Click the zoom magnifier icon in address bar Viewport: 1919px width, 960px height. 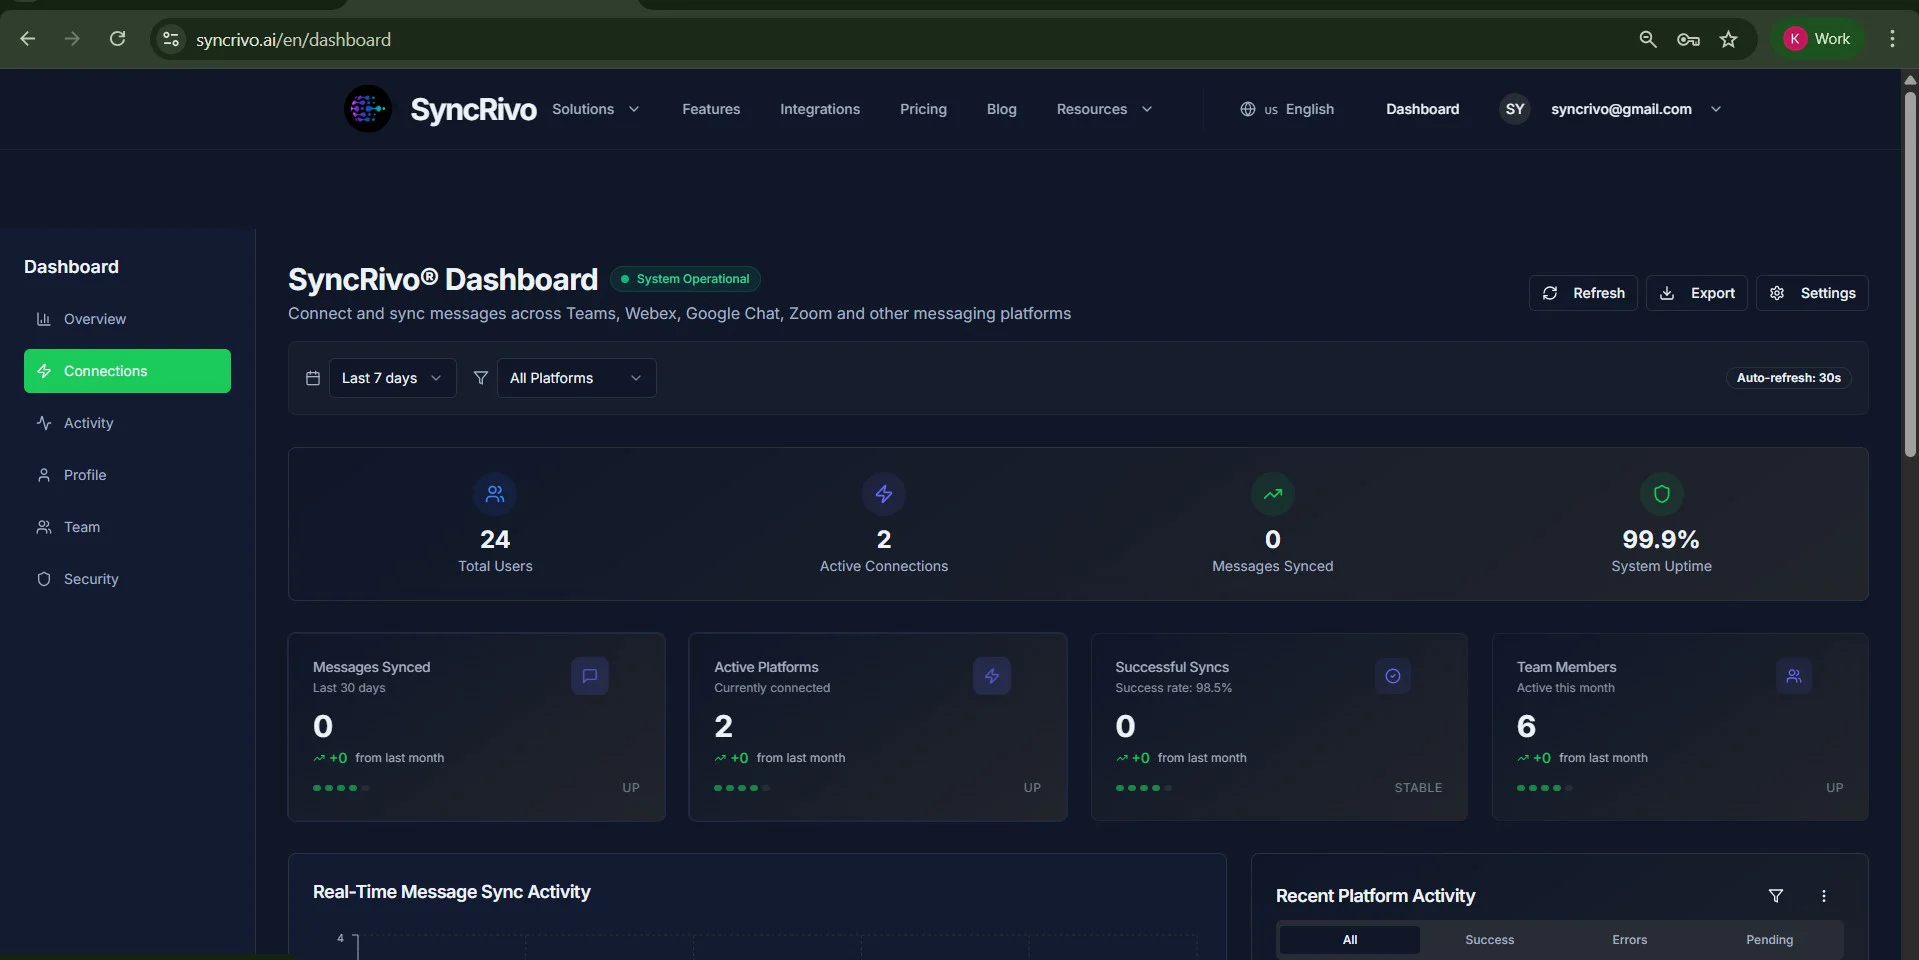[1648, 39]
